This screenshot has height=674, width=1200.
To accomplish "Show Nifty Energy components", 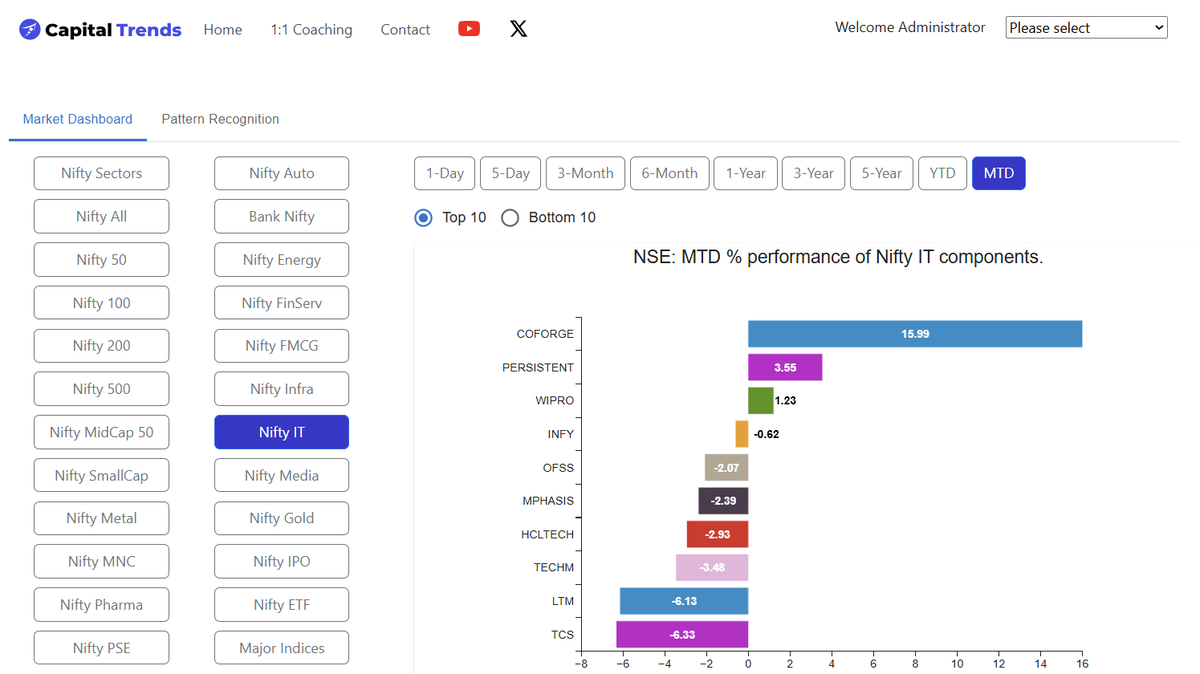I will click(282, 259).
